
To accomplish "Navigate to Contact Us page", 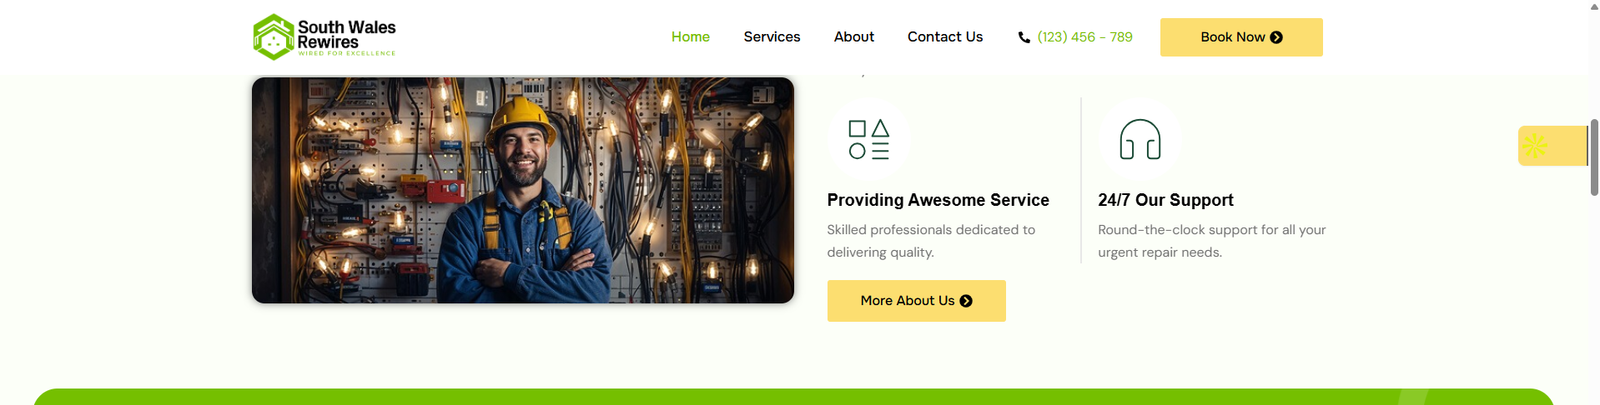I will [945, 37].
